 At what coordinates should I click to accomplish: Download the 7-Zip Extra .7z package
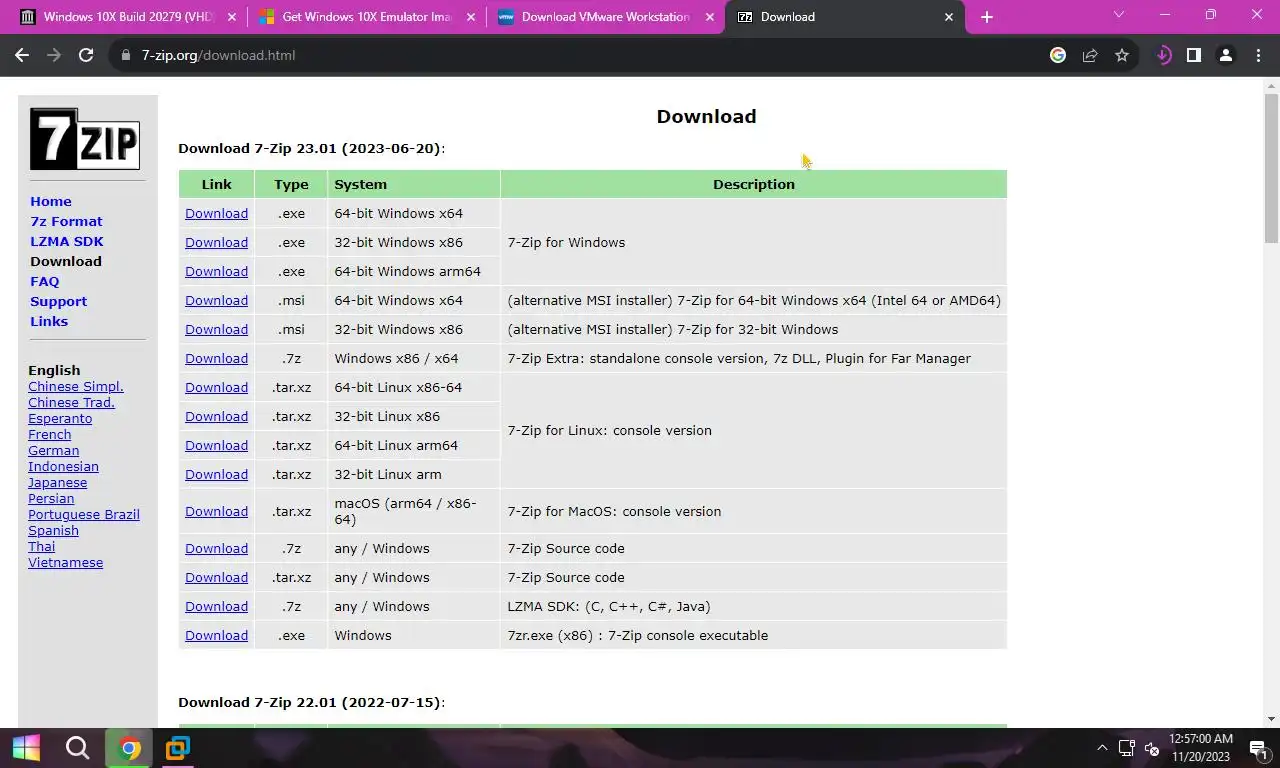point(216,358)
